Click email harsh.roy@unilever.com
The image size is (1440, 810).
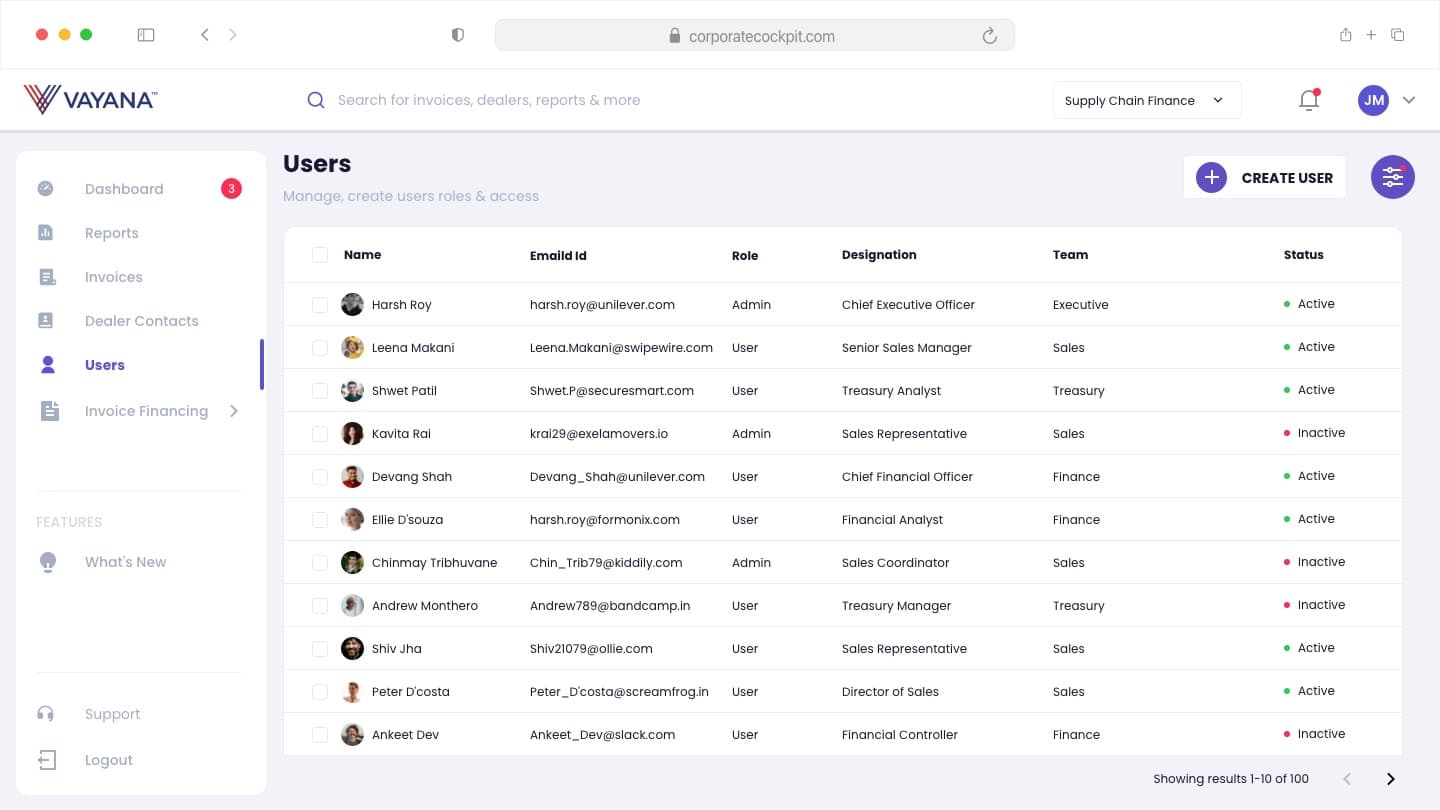coord(602,305)
